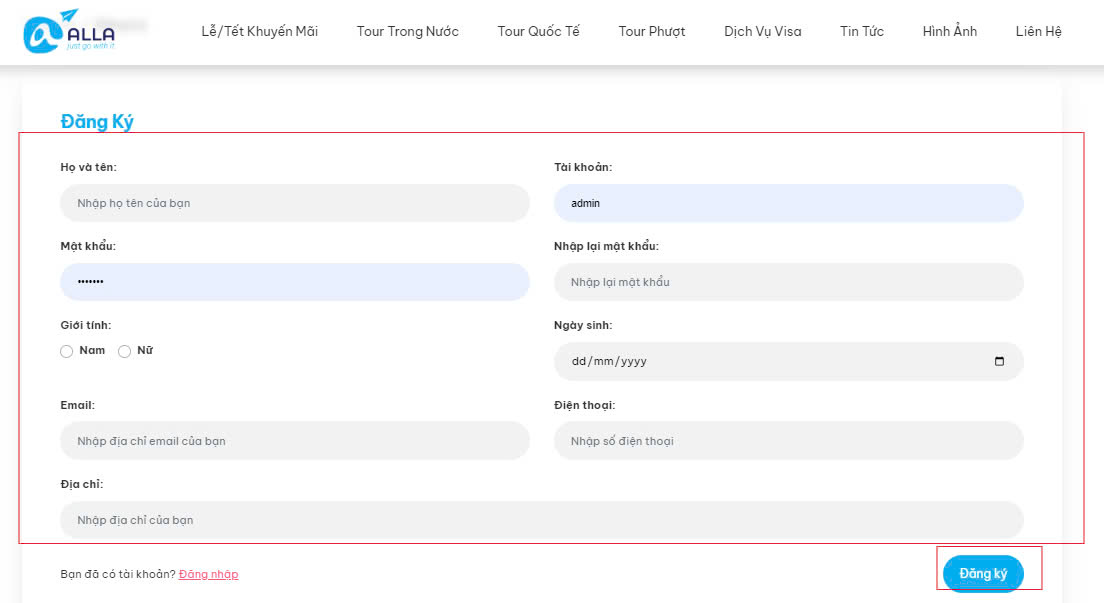
Task: Focus the Họ và tên input field
Action: [x=295, y=203]
